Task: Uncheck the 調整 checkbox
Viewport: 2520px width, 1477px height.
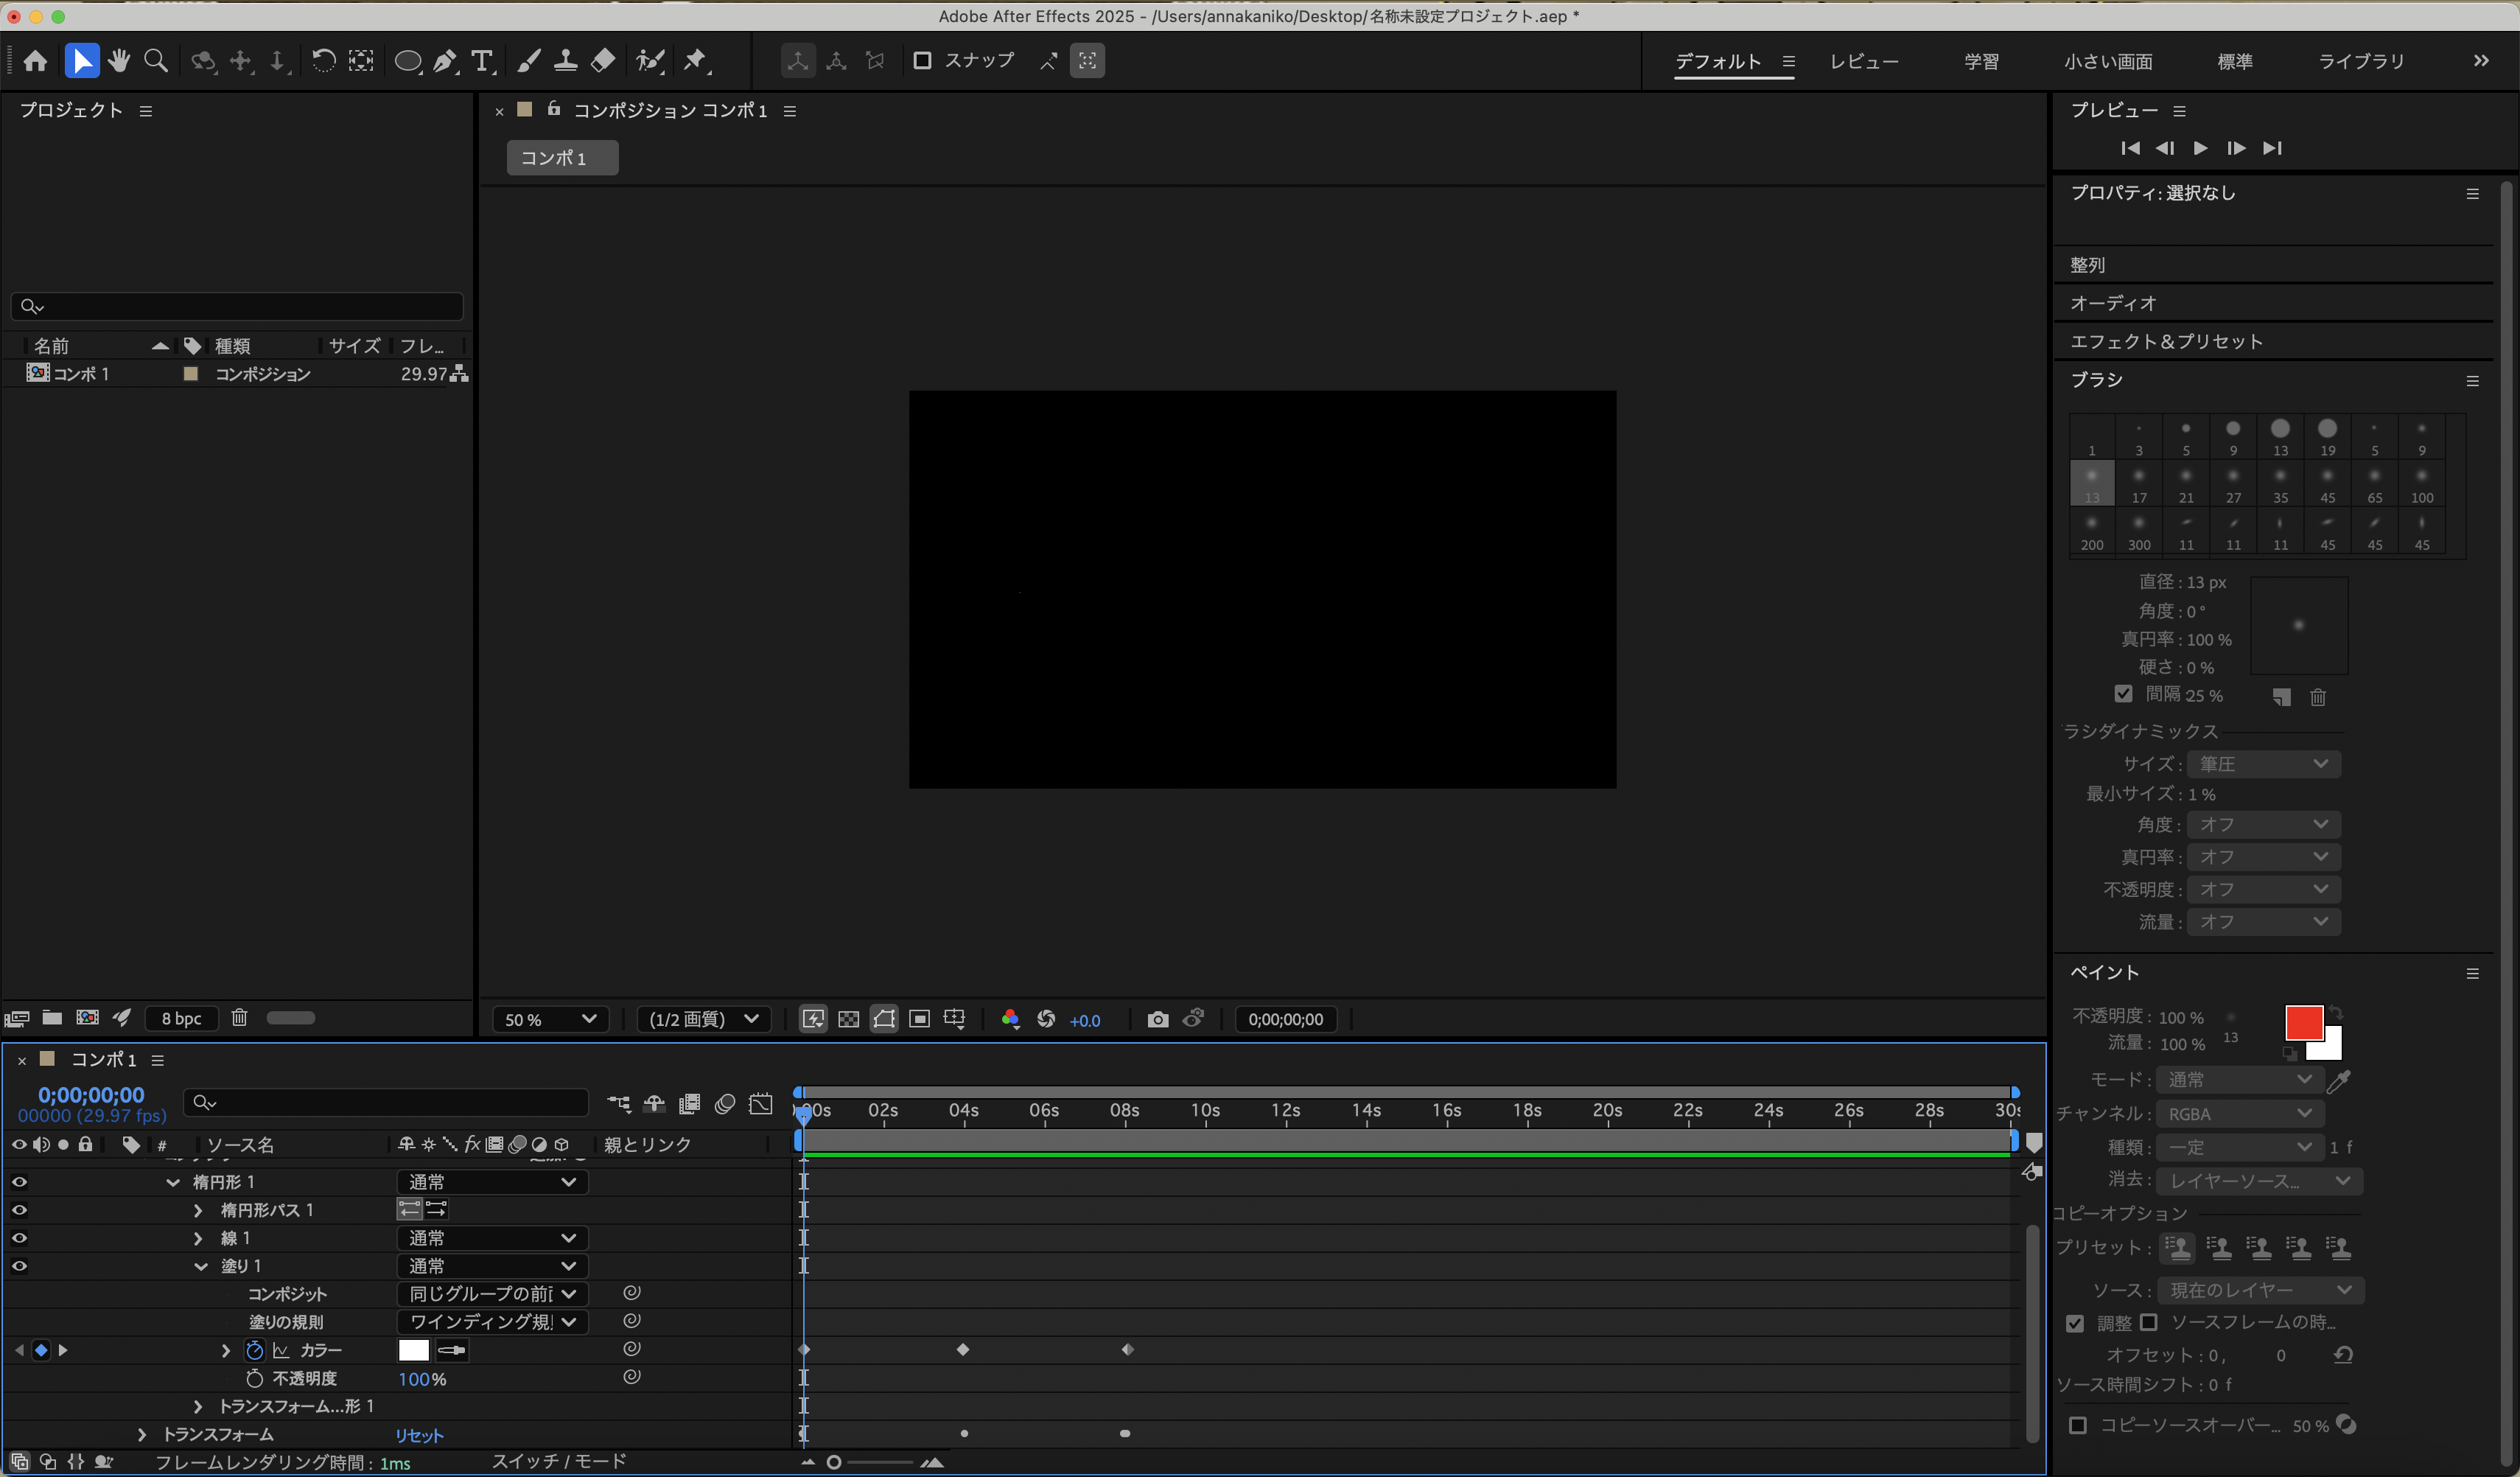Action: pyautogui.click(x=2075, y=1323)
